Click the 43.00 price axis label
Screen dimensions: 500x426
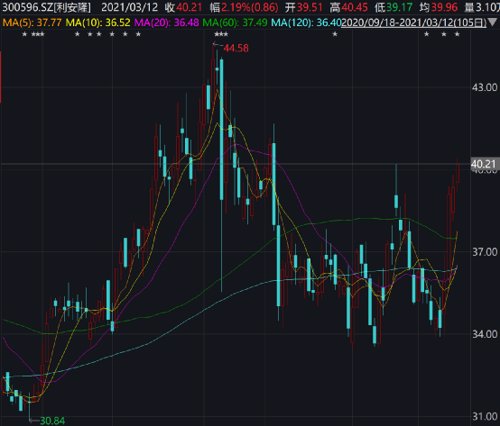tap(484, 88)
